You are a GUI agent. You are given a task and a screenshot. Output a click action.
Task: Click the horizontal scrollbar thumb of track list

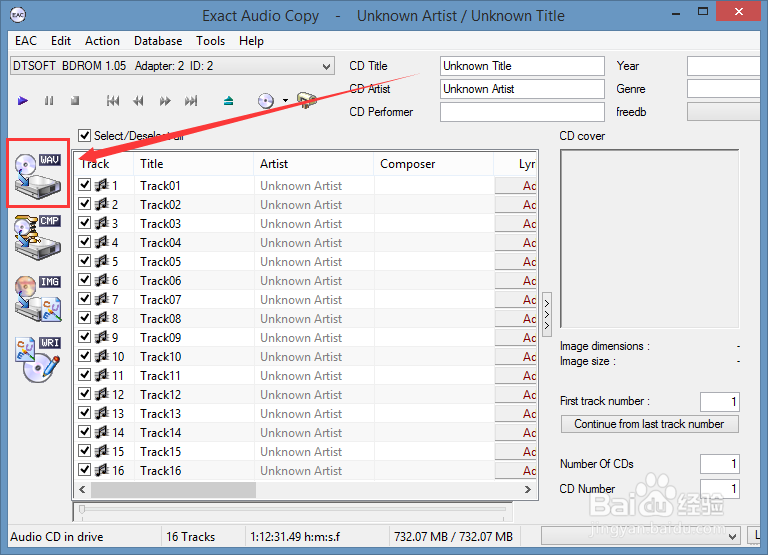click(173, 489)
